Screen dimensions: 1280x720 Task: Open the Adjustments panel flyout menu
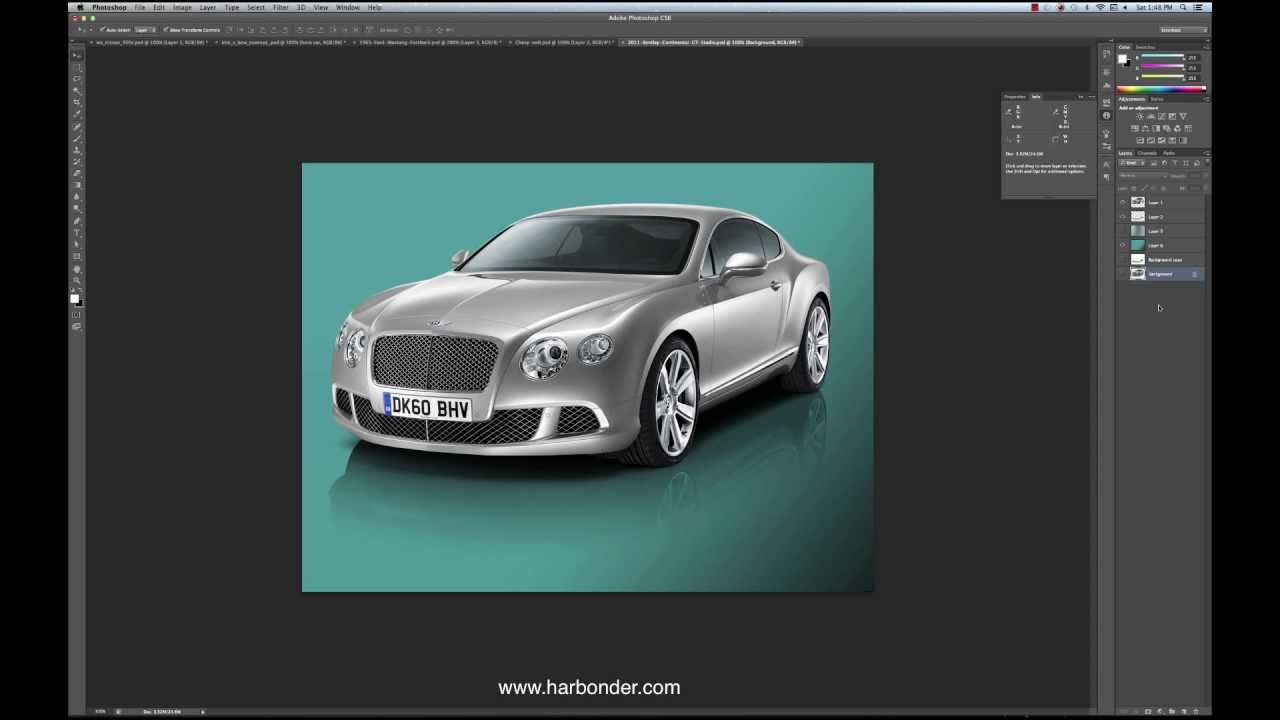(x=1206, y=99)
